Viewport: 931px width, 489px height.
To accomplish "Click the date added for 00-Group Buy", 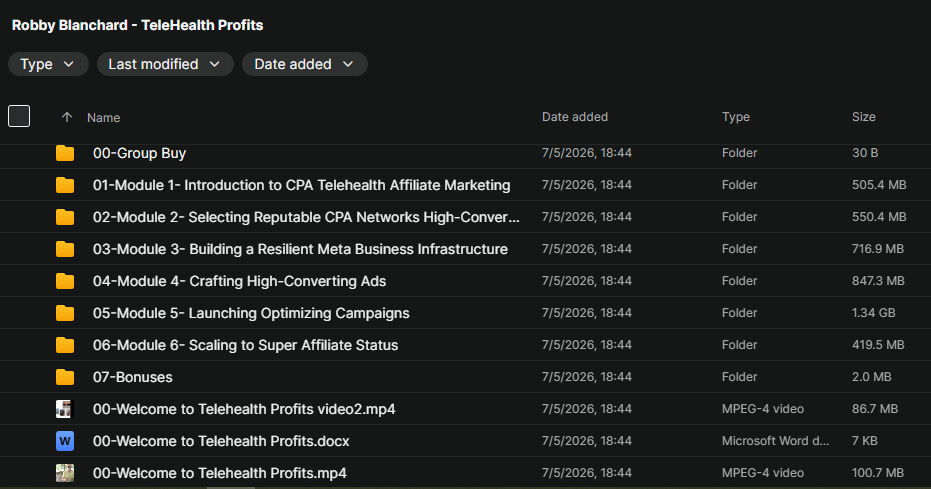I will point(587,153).
